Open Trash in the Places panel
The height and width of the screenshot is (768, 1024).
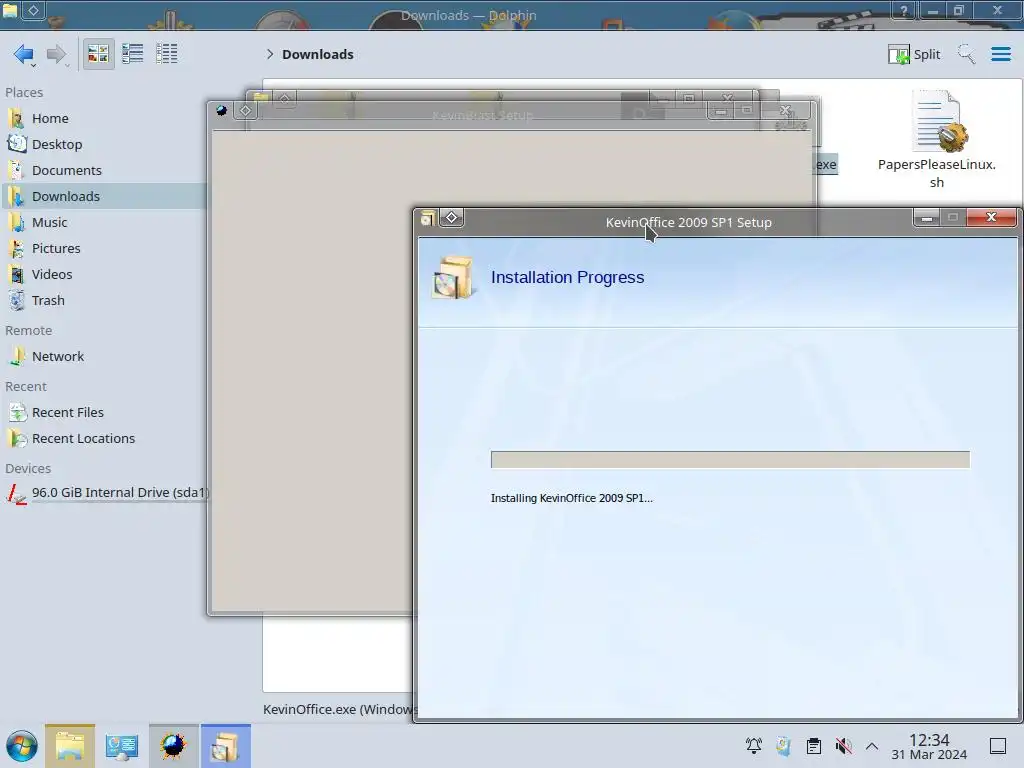pyautogui.click(x=104, y=301)
